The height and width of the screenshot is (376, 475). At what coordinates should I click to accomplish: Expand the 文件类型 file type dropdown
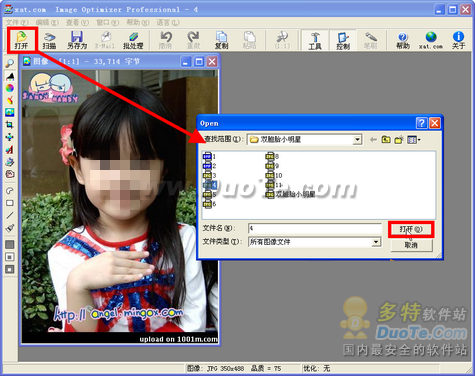[376, 242]
